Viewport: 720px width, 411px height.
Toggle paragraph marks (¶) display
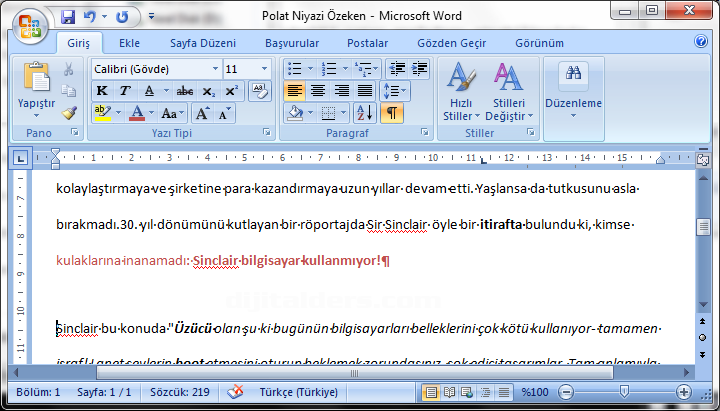click(392, 113)
